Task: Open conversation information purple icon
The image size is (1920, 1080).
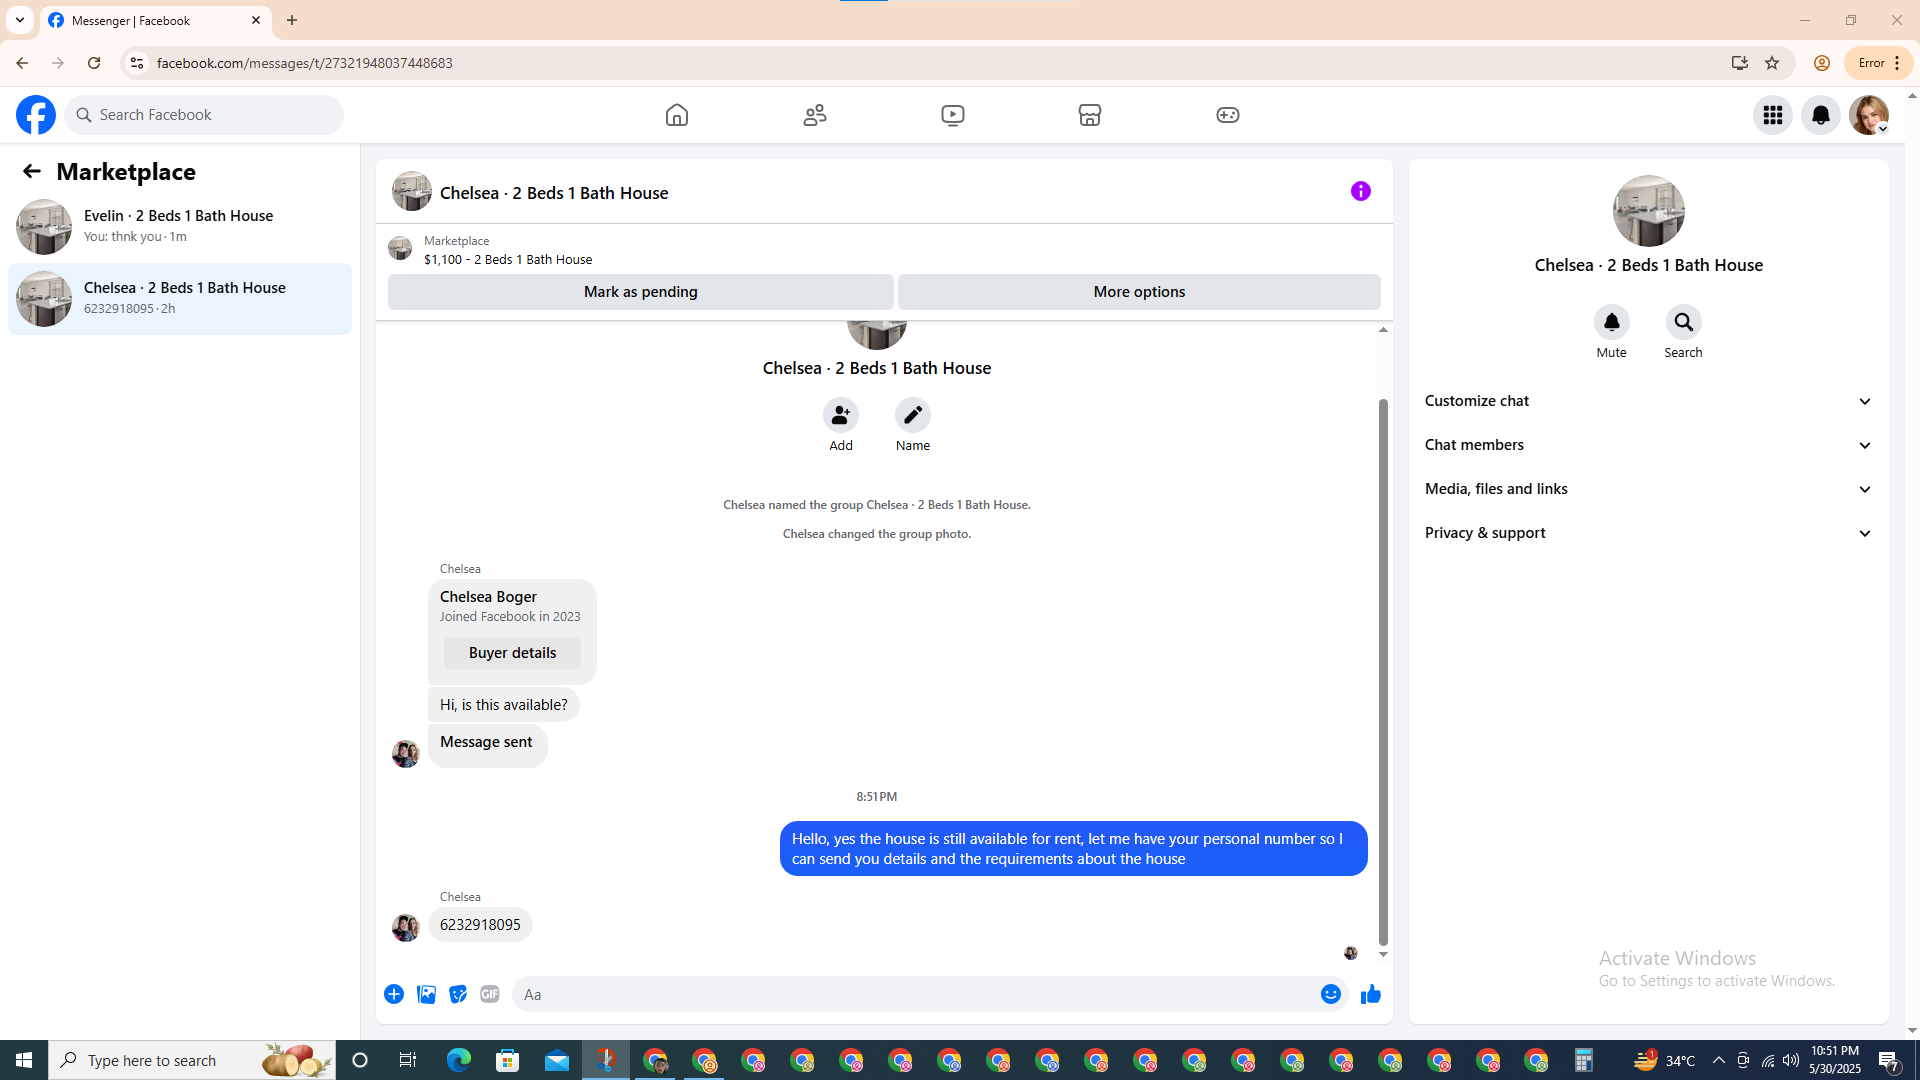Action: point(1361,191)
